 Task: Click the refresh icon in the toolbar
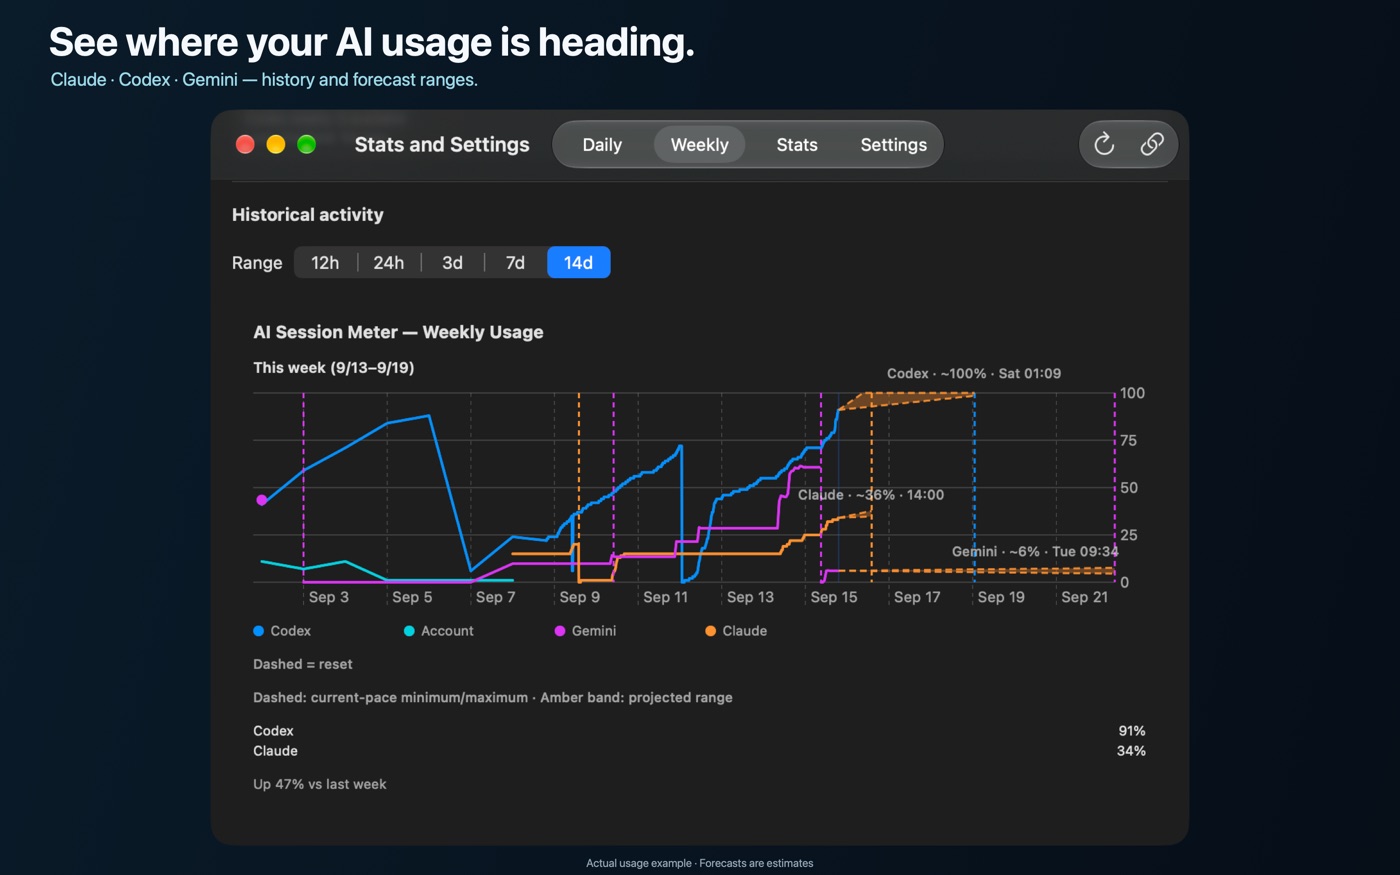(1104, 144)
